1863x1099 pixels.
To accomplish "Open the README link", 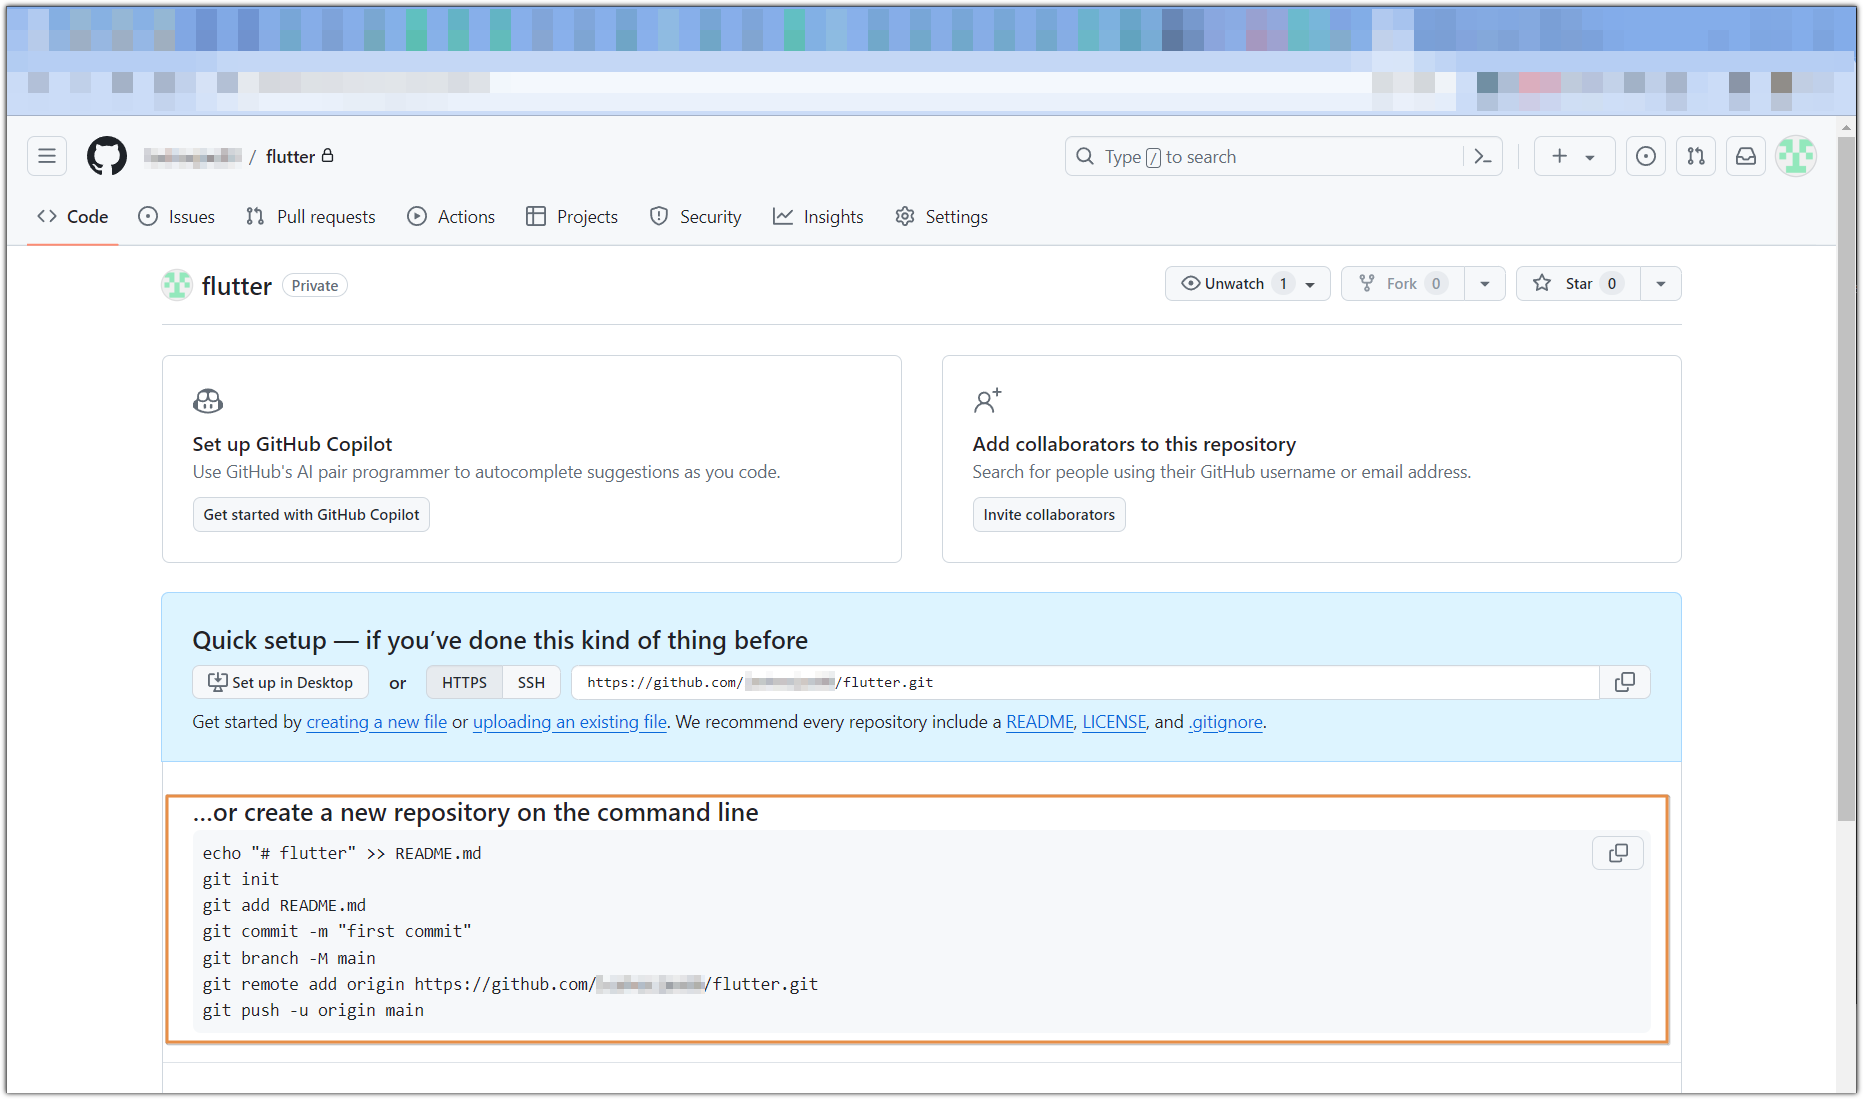I will (x=1039, y=722).
